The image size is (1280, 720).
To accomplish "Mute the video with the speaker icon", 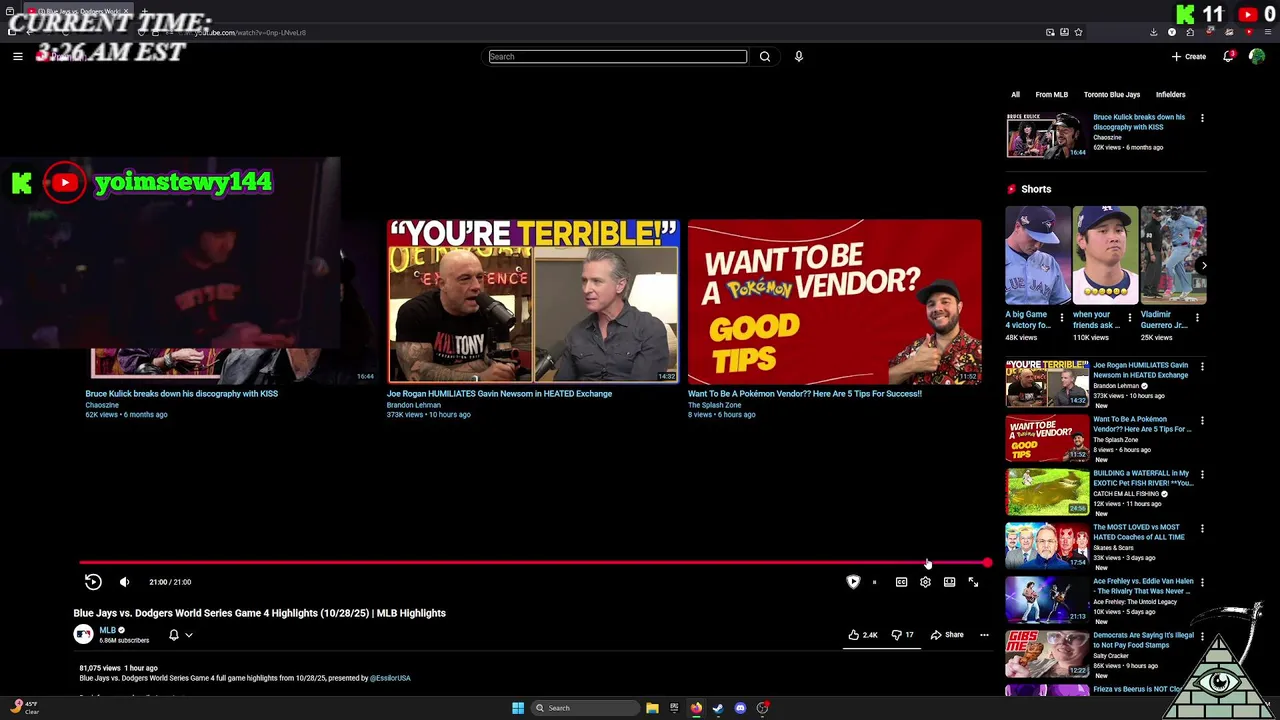I will 124,582.
